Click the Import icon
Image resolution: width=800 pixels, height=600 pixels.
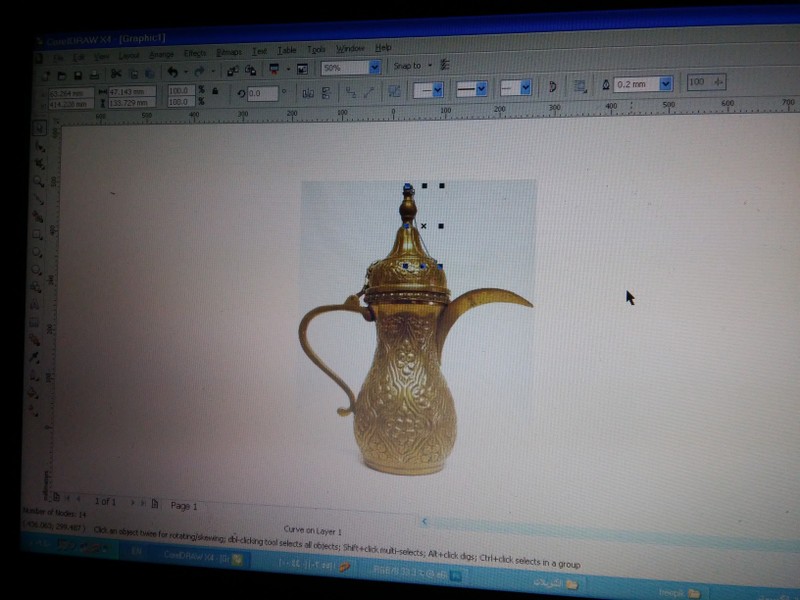pos(233,71)
